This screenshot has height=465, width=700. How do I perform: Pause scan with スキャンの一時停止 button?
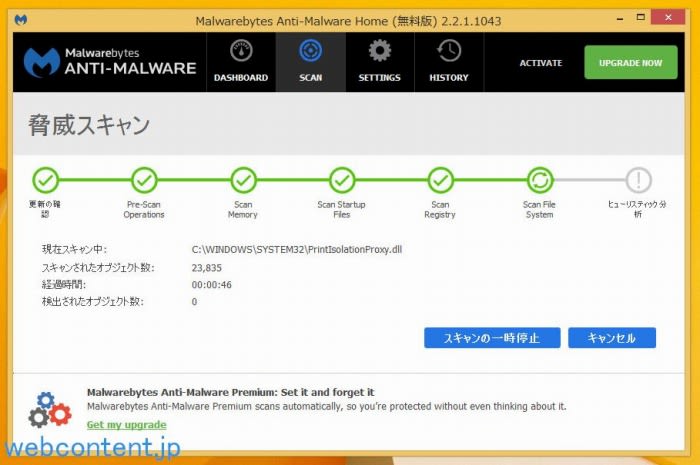491,338
